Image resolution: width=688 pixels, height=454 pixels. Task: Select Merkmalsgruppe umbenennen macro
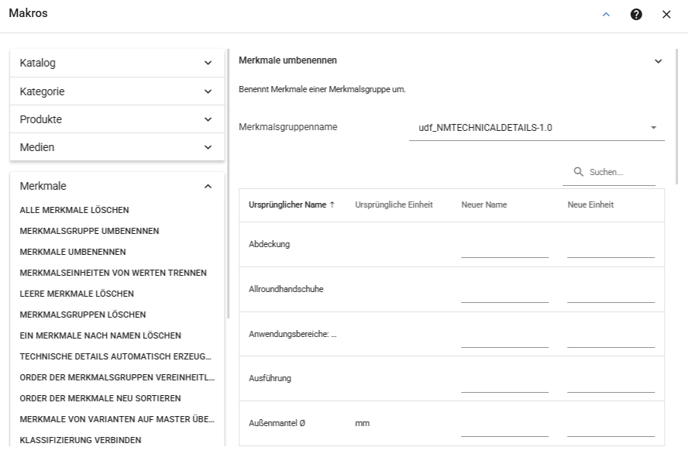tap(89, 231)
